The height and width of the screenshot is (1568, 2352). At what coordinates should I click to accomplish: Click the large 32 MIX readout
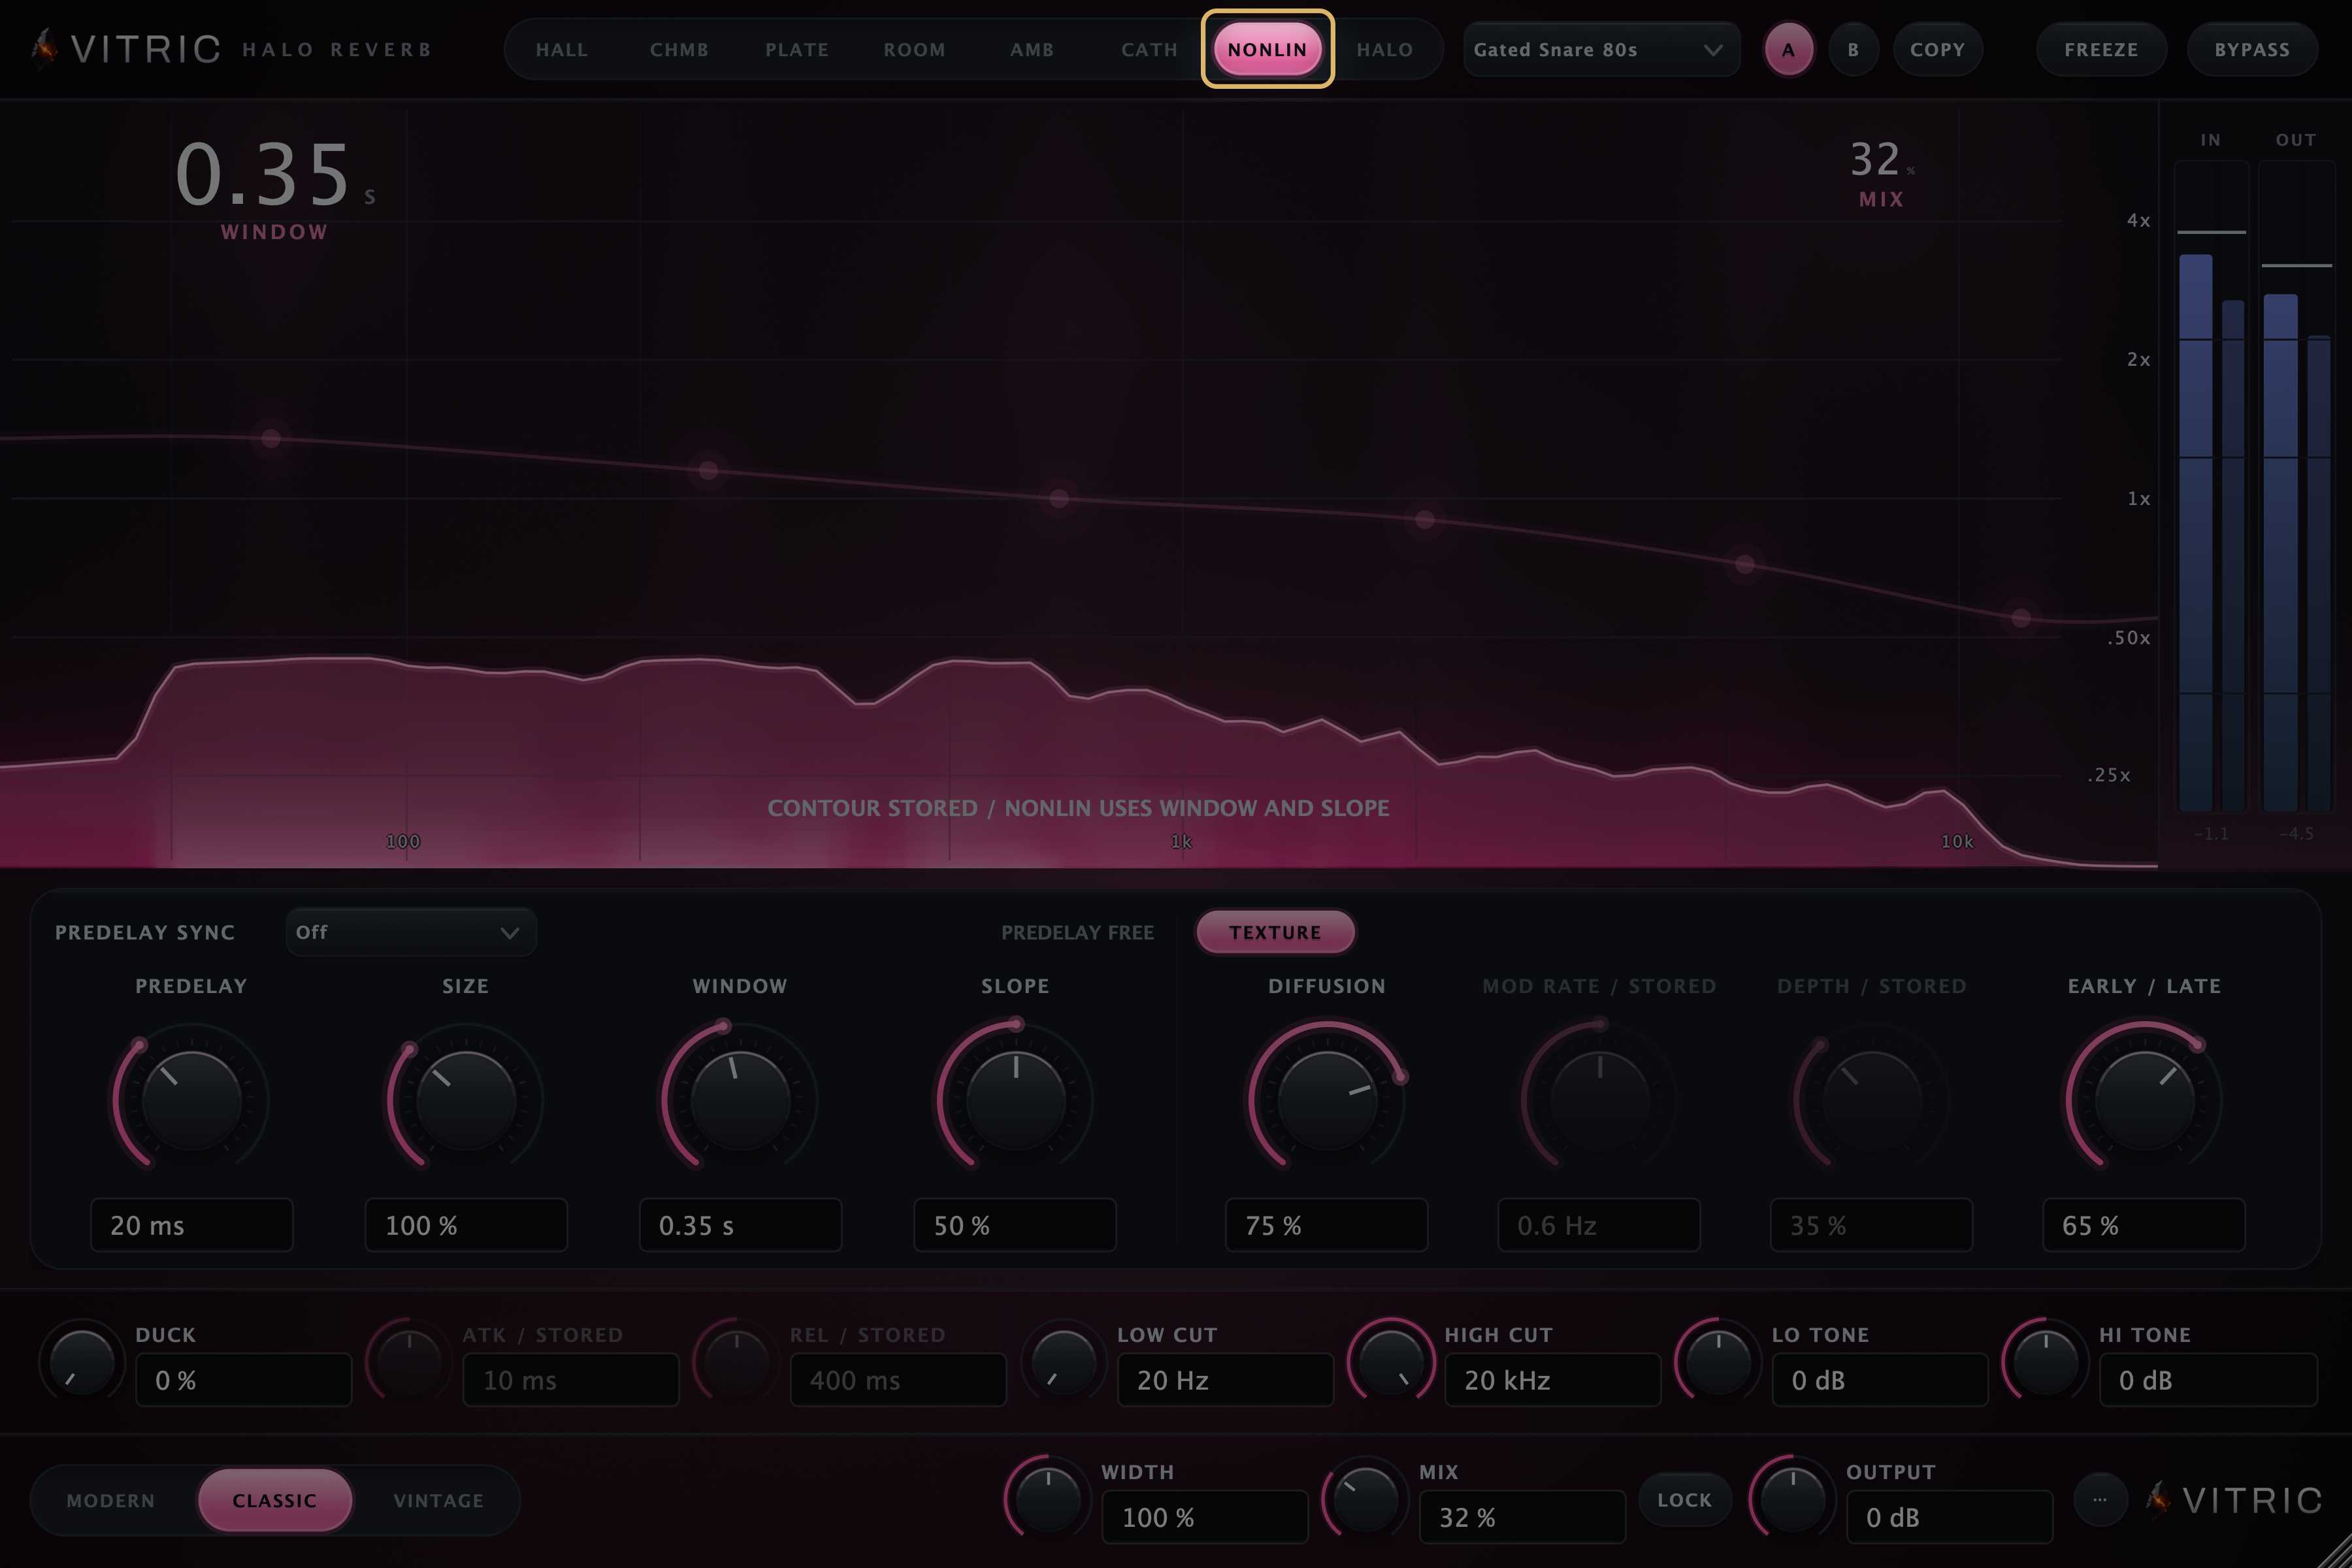coord(1881,160)
